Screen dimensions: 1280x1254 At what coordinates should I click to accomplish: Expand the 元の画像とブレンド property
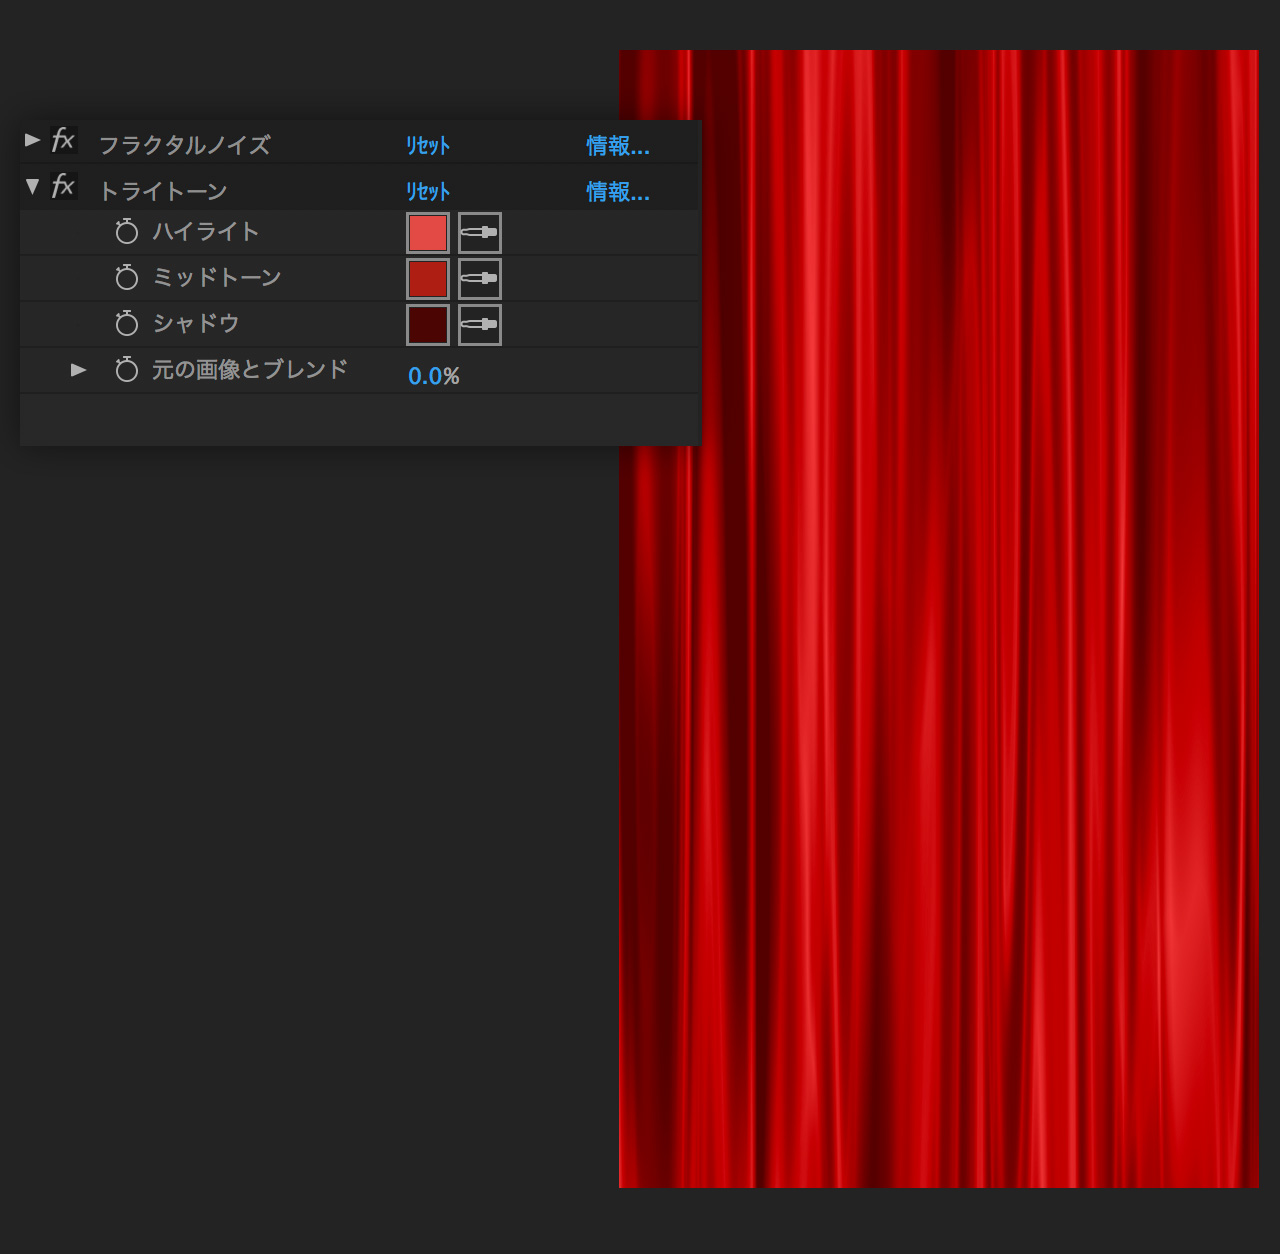tap(79, 370)
